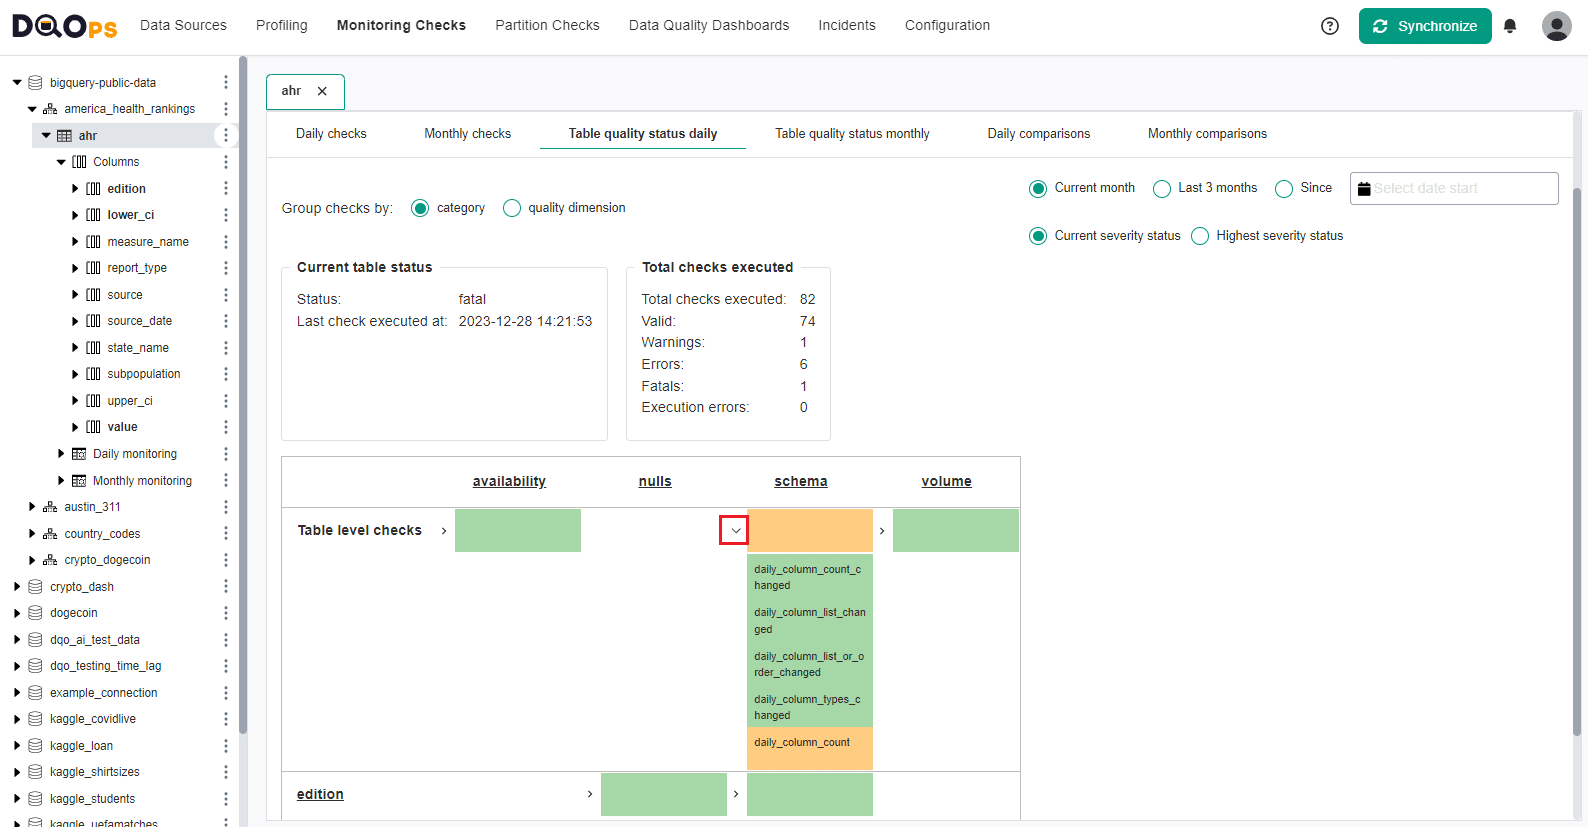Open kebab menu for Daily monitoring
Screen dimensions: 1588x827
(226, 454)
